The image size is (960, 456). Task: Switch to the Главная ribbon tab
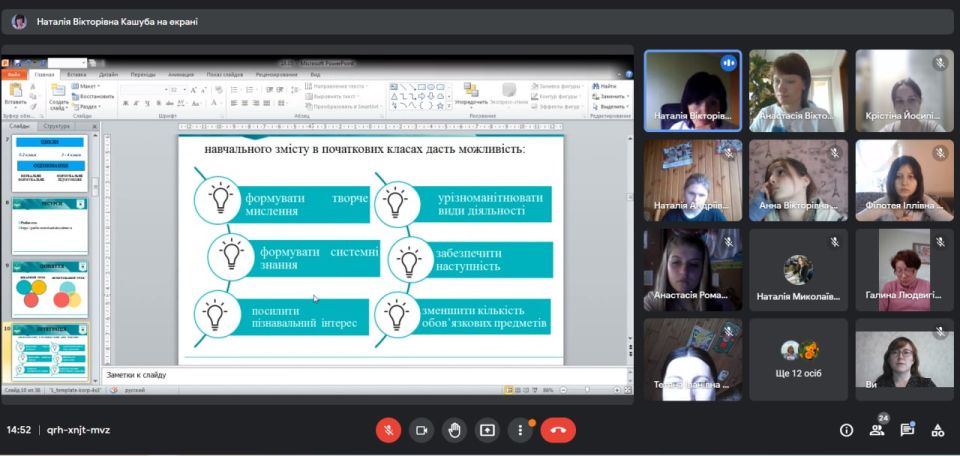(x=45, y=75)
